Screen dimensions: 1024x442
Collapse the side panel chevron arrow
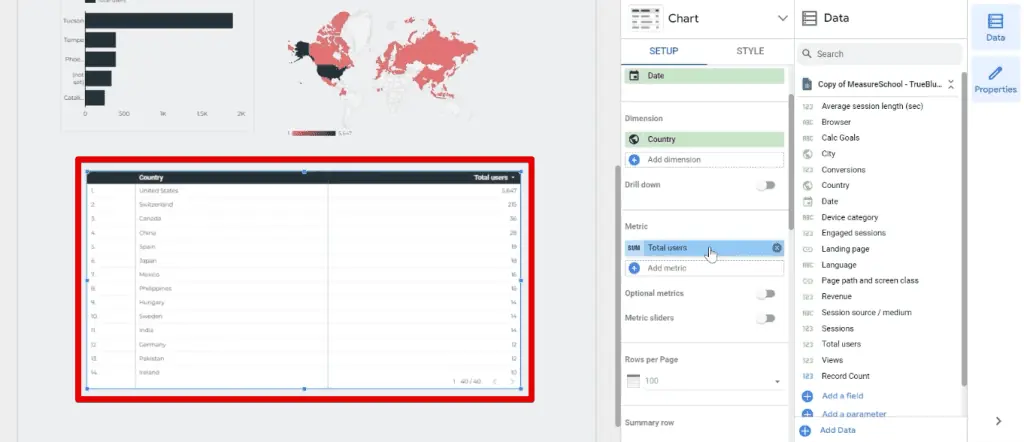pos(998,421)
